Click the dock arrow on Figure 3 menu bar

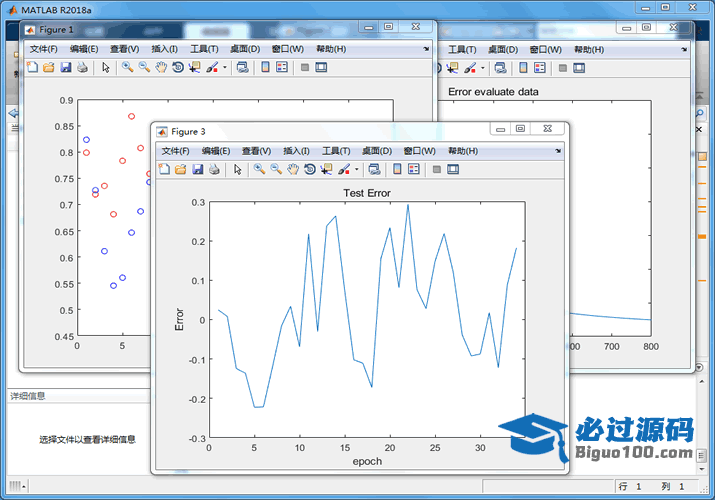coord(559,151)
